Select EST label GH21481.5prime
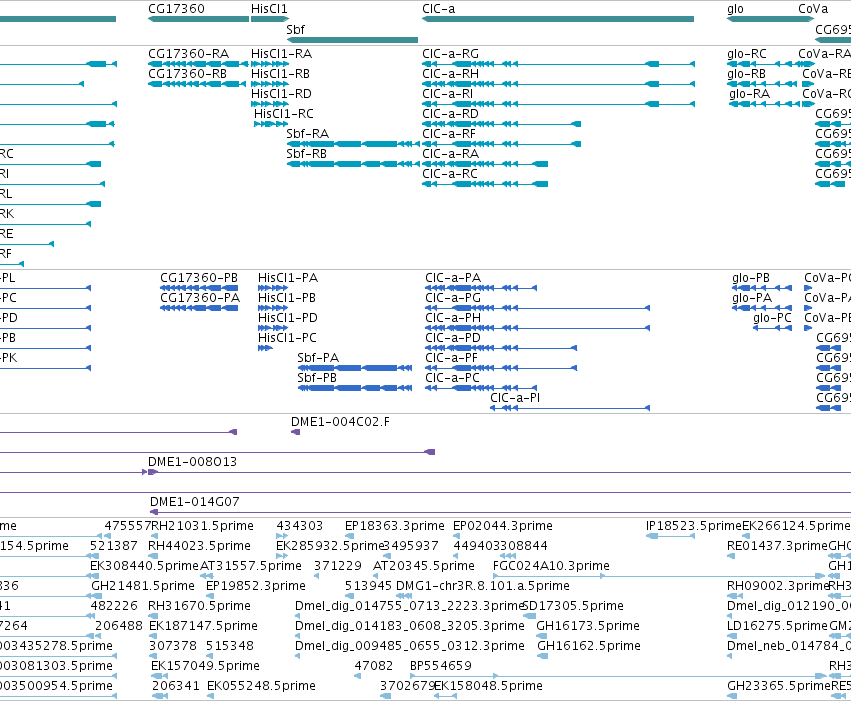The image size is (851, 701). point(143,587)
